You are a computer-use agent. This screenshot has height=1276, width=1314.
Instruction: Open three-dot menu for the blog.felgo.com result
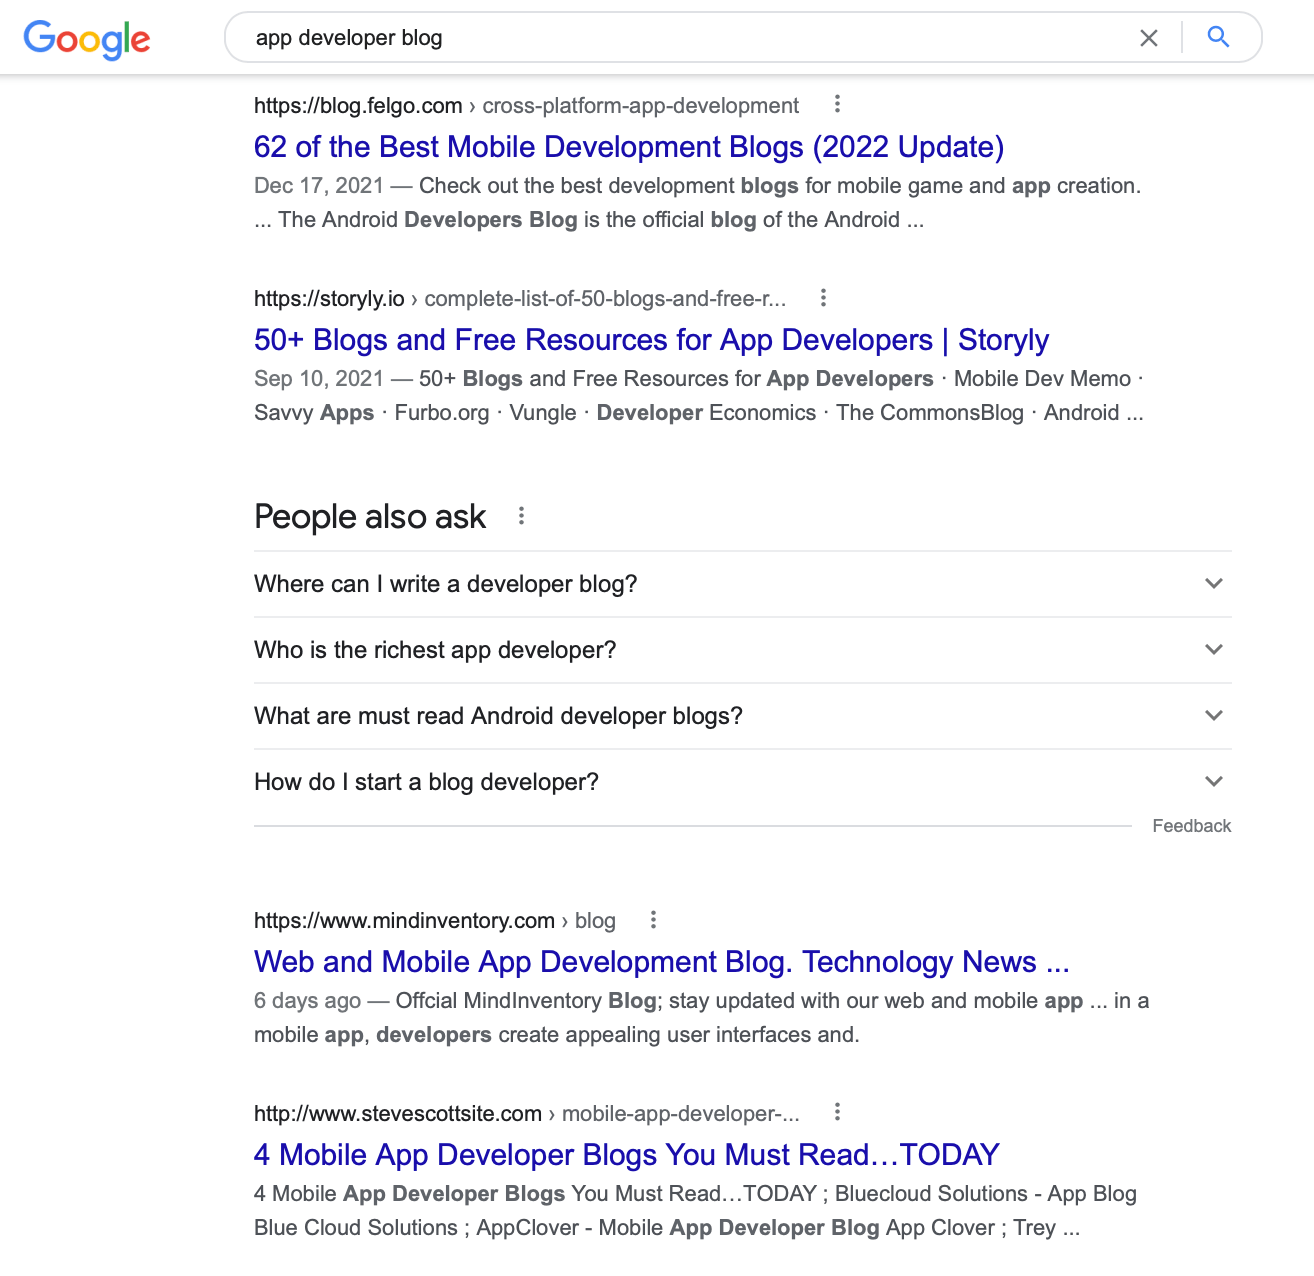tap(837, 104)
